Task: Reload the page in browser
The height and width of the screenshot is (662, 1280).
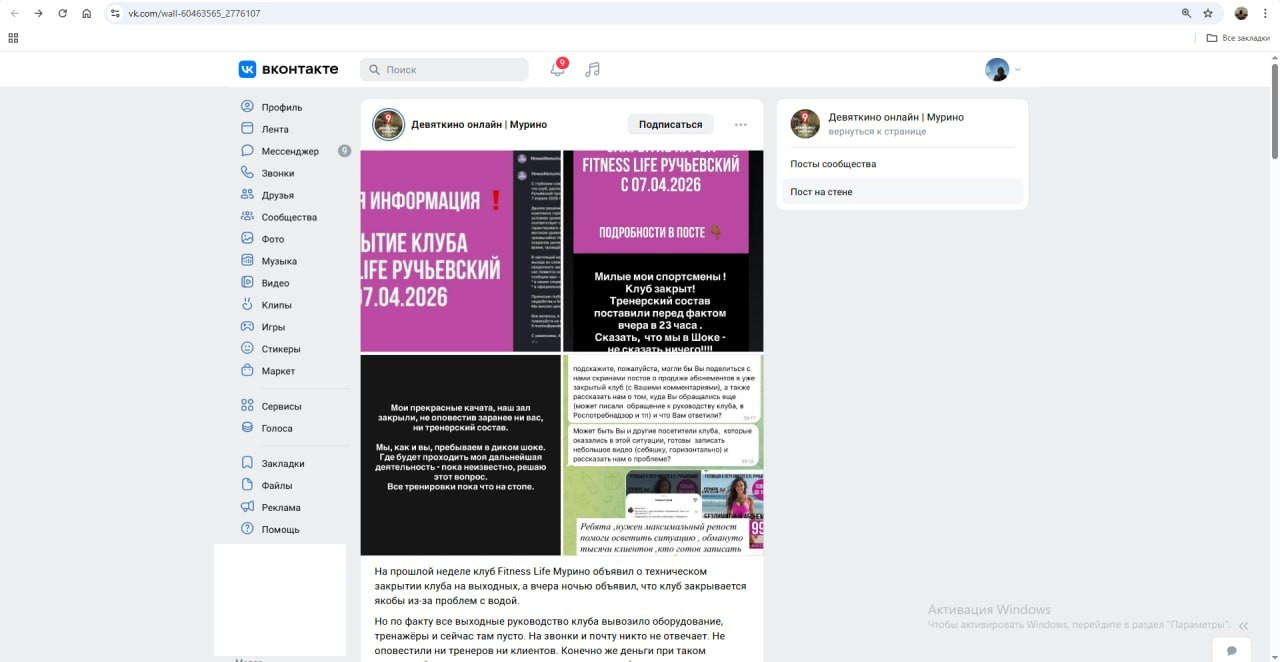Action: (63, 13)
